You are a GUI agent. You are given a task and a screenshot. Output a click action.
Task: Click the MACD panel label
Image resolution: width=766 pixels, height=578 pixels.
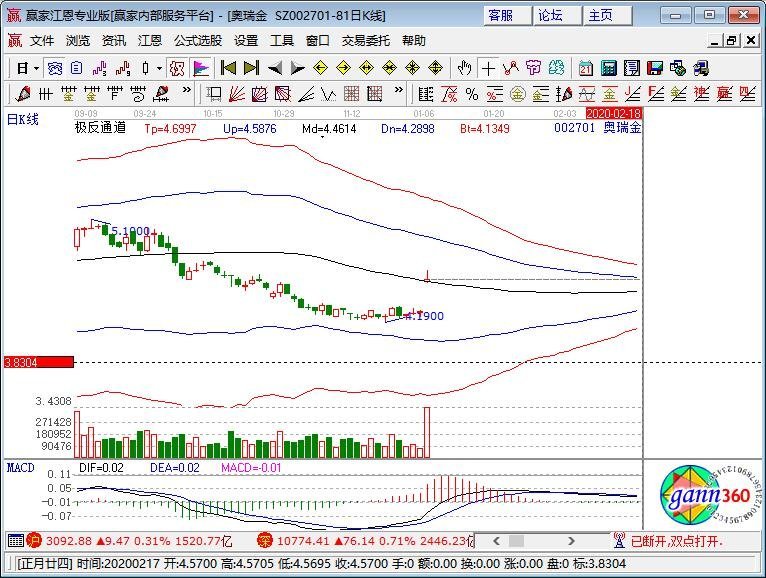tap(21, 468)
